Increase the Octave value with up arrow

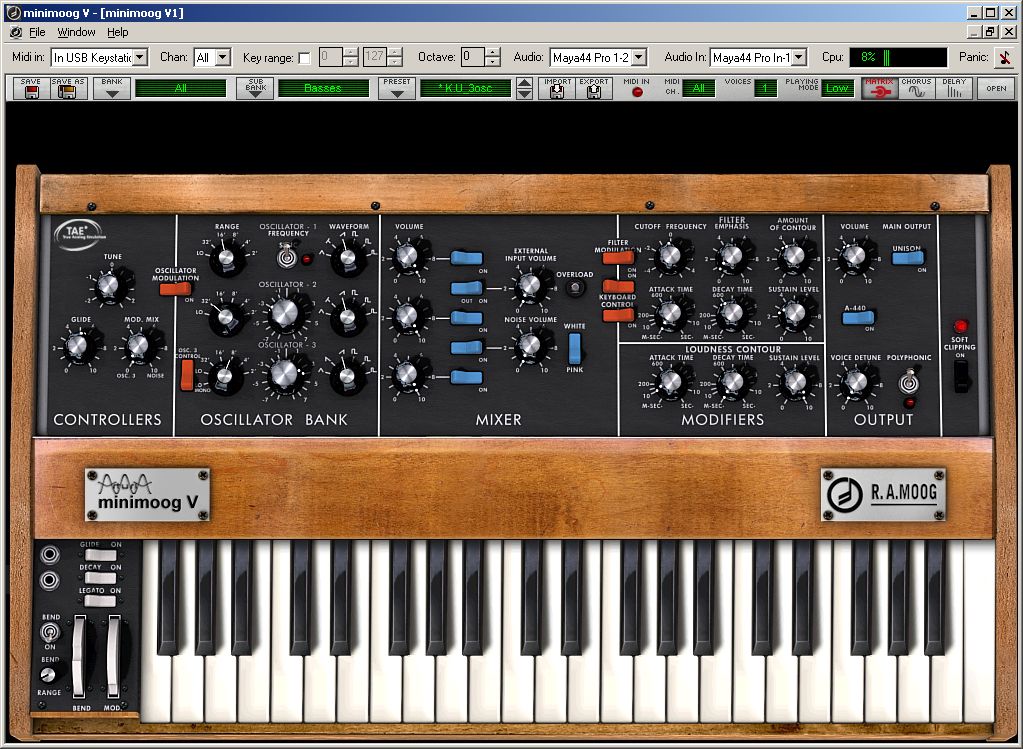click(493, 52)
